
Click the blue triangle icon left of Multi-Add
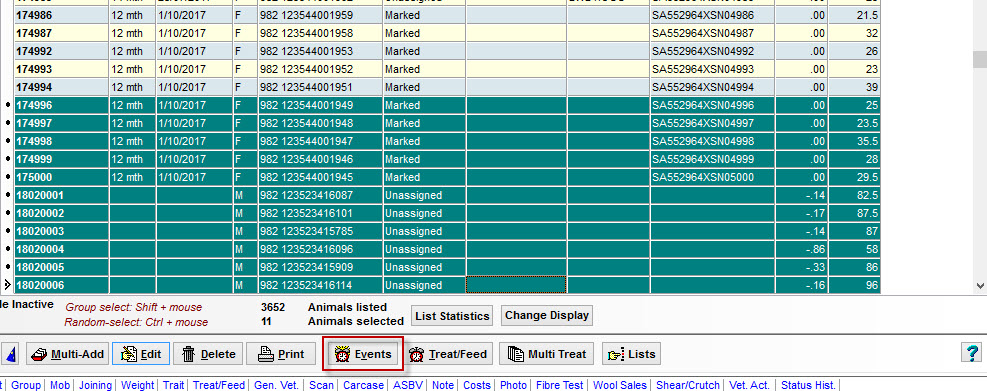11,354
